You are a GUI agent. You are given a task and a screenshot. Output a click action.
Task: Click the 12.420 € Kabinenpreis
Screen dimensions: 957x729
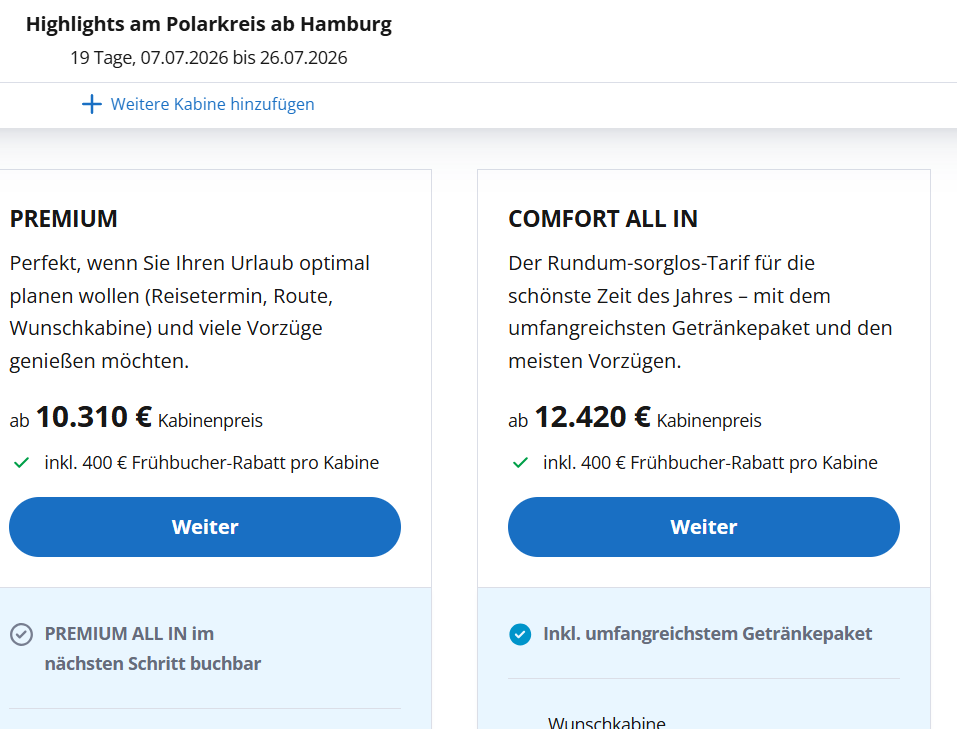pyautogui.click(x=593, y=417)
